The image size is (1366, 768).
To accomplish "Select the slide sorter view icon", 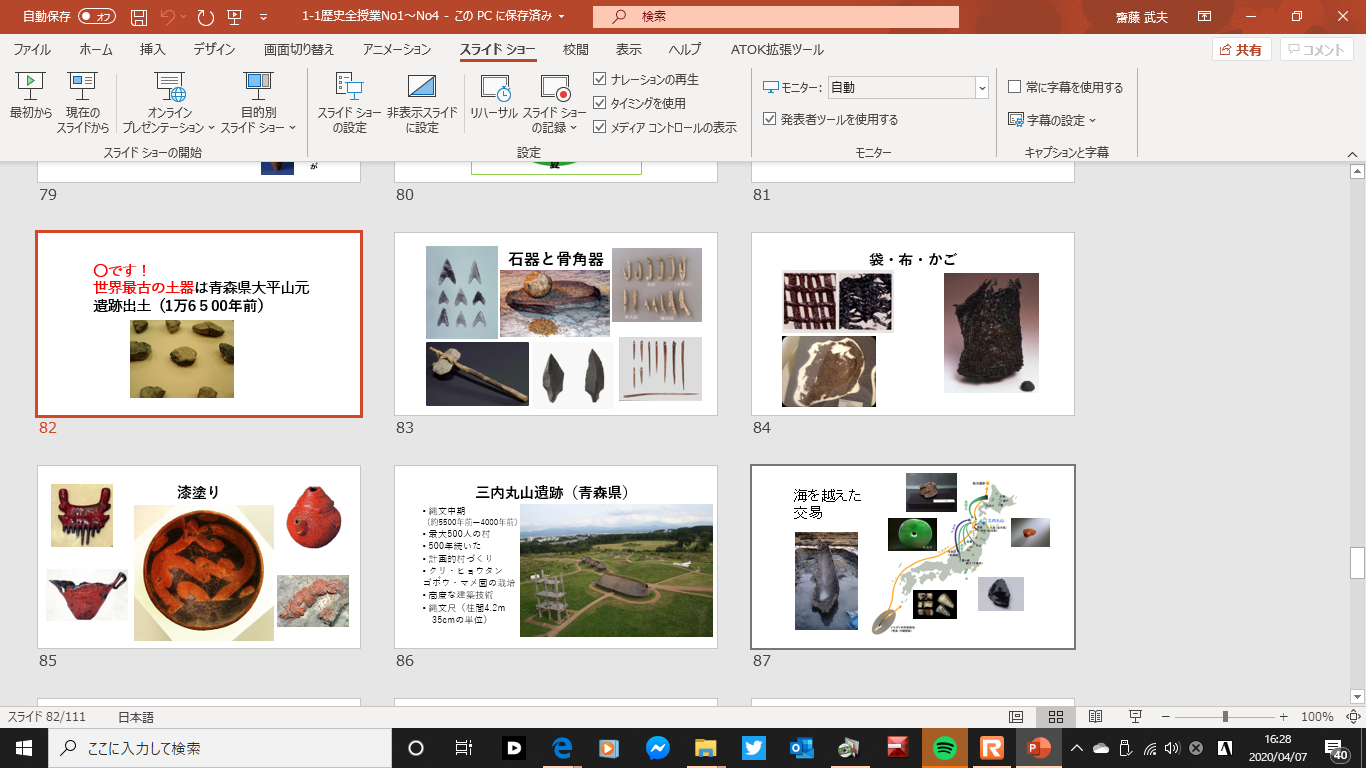I will (x=1055, y=717).
